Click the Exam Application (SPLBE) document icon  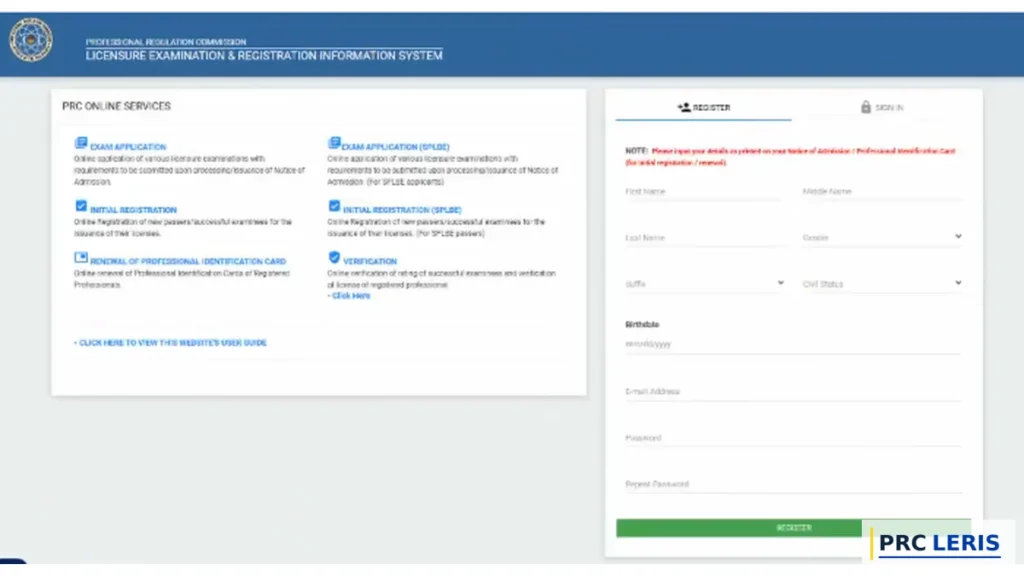tap(334, 143)
